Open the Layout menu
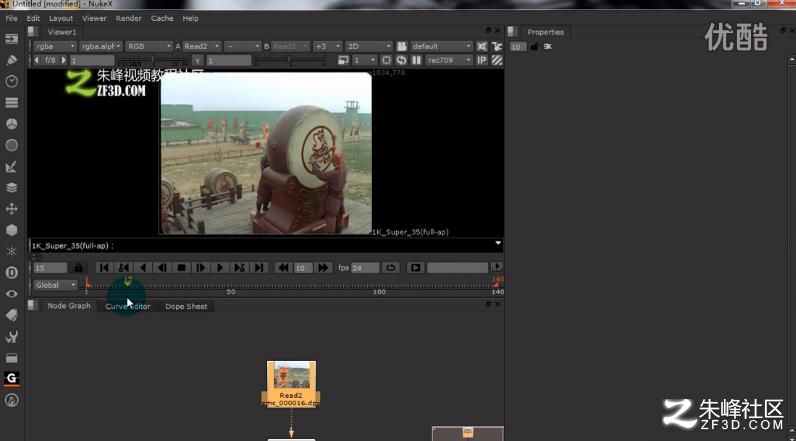796x441 pixels. [x=61, y=18]
